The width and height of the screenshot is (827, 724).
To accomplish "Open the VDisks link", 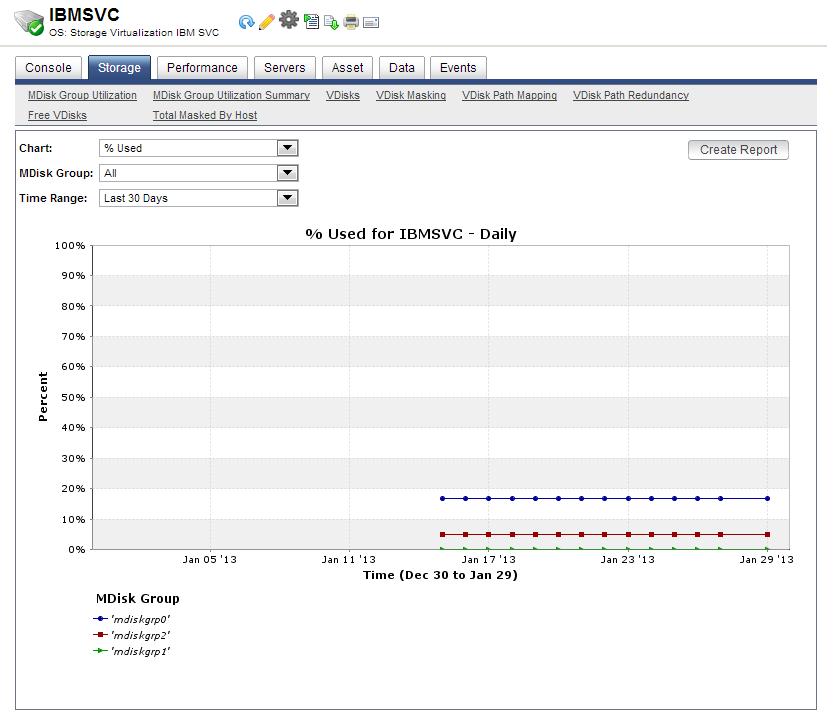I will (x=342, y=95).
